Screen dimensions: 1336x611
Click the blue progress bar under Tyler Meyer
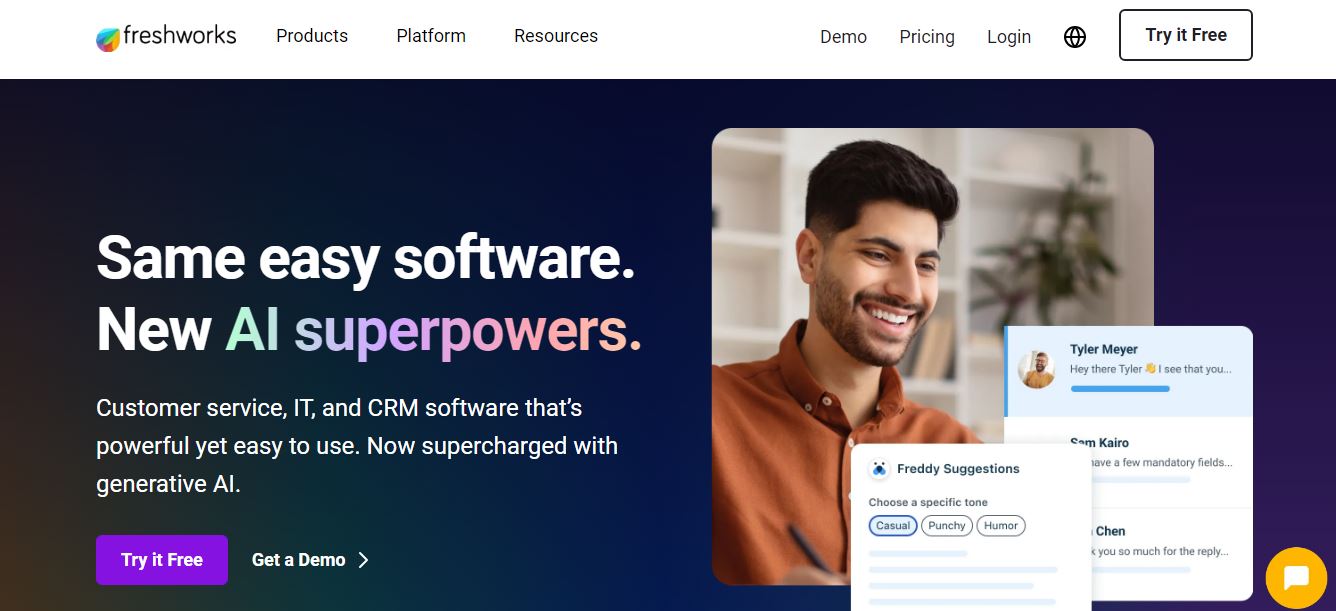tap(1120, 388)
